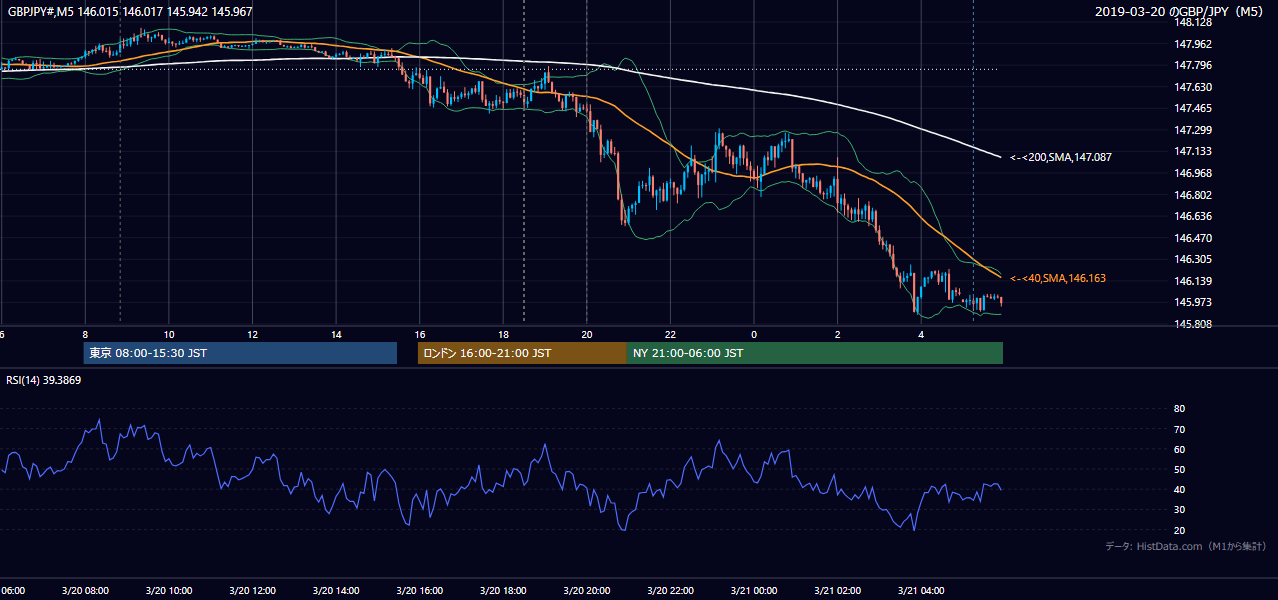
Task: Click price level 147.133 on the axis
Action: tap(1193, 152)
